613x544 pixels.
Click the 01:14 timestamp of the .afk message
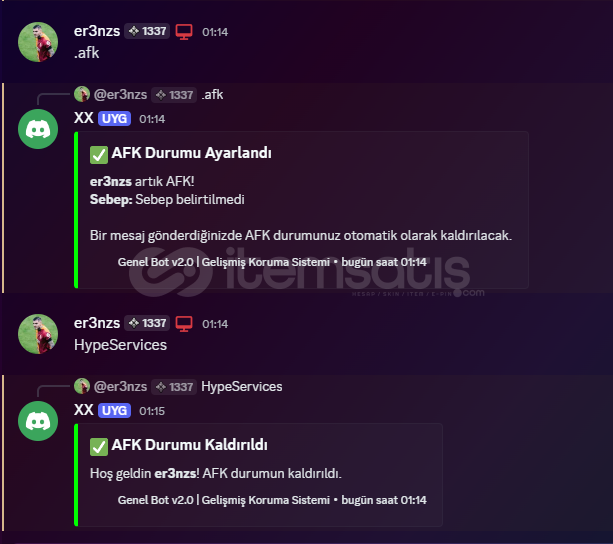pos(215,32)
